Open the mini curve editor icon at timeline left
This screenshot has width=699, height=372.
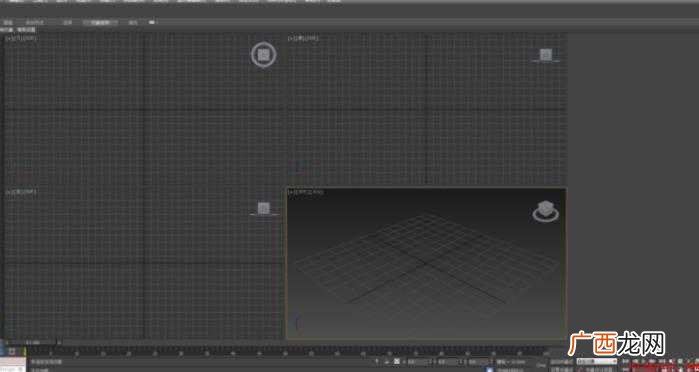pos(12,351)
